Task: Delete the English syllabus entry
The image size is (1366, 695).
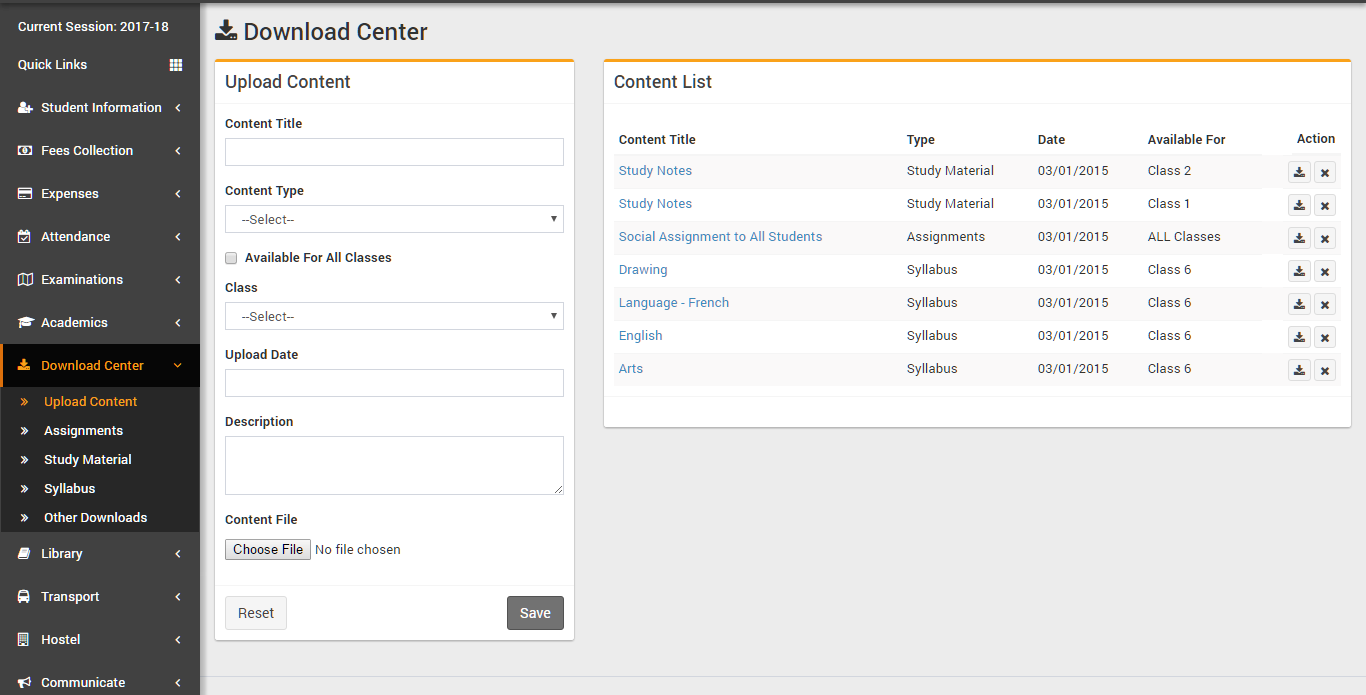Action: (1325, 337)
